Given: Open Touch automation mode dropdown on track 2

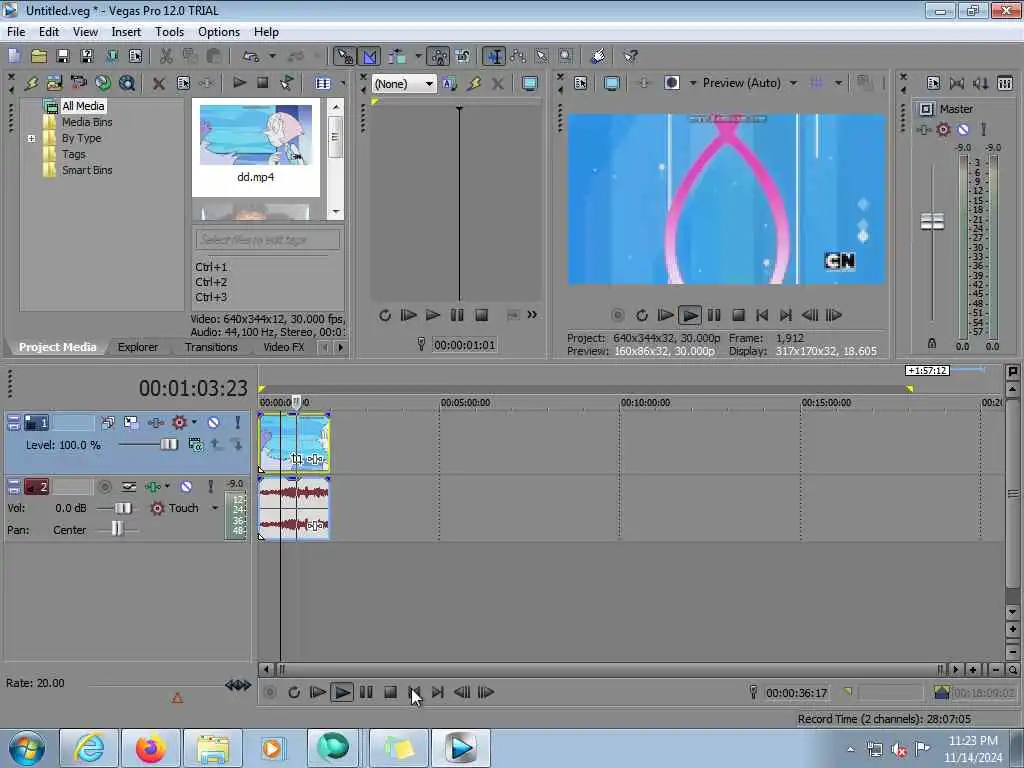Looking at the screenshot, I should (x=215, y=508).
